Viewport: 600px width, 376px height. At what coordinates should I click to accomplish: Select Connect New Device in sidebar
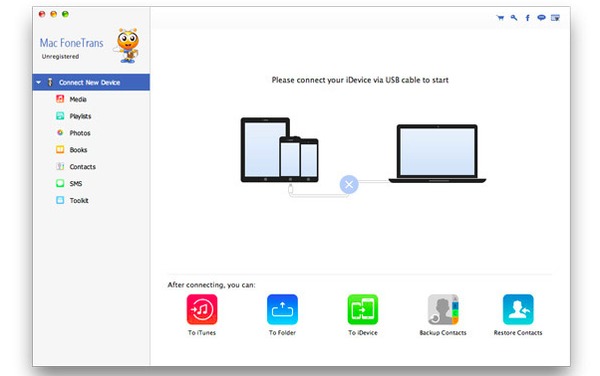91,82
